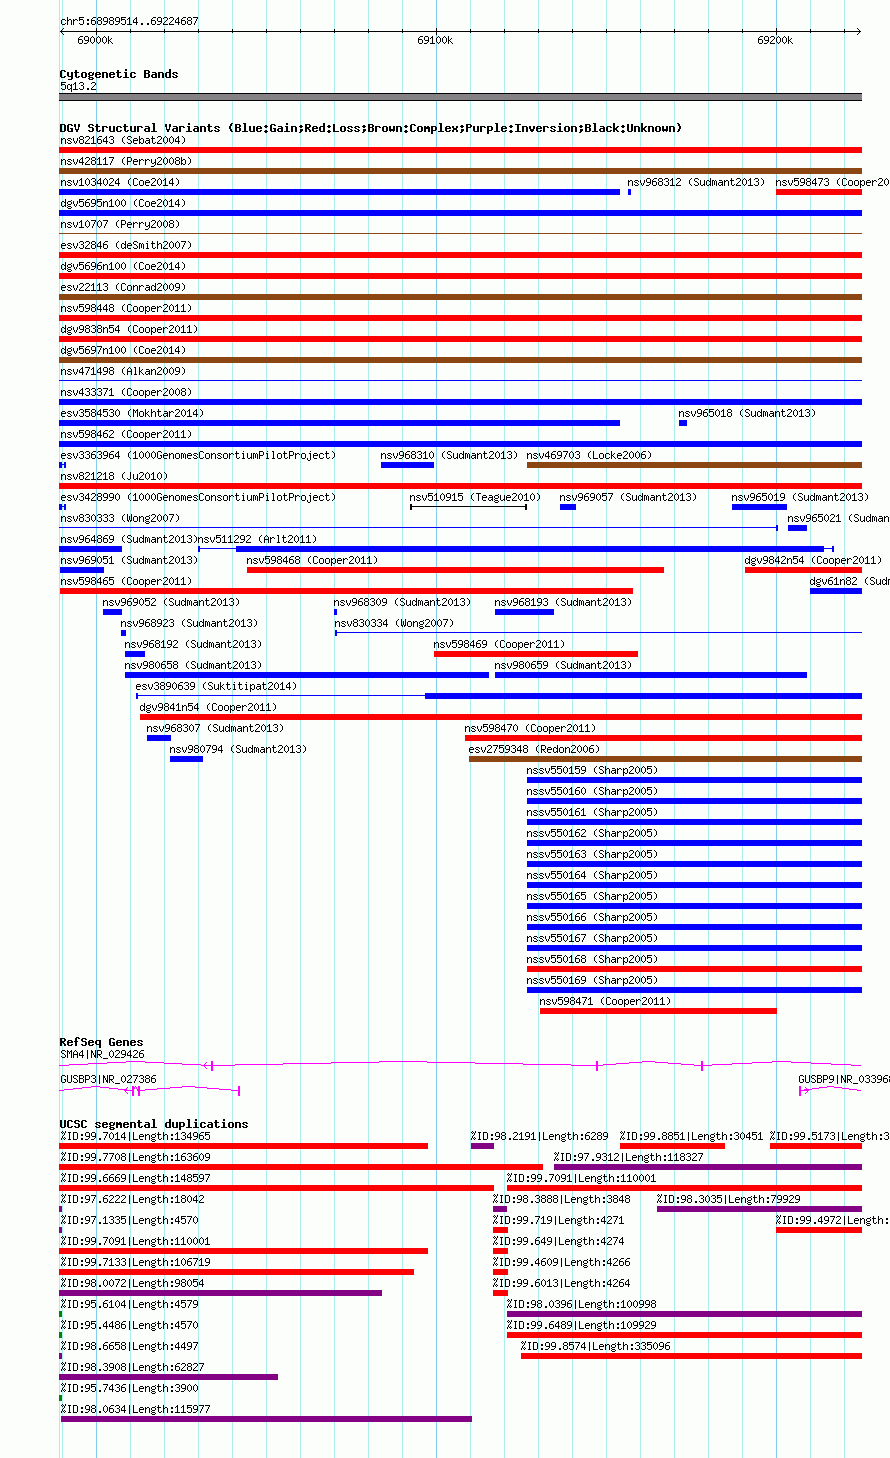Click the esv3584530 (Mokhtar2014) label
Screen dimensions: 890x1458
[132, 413]
